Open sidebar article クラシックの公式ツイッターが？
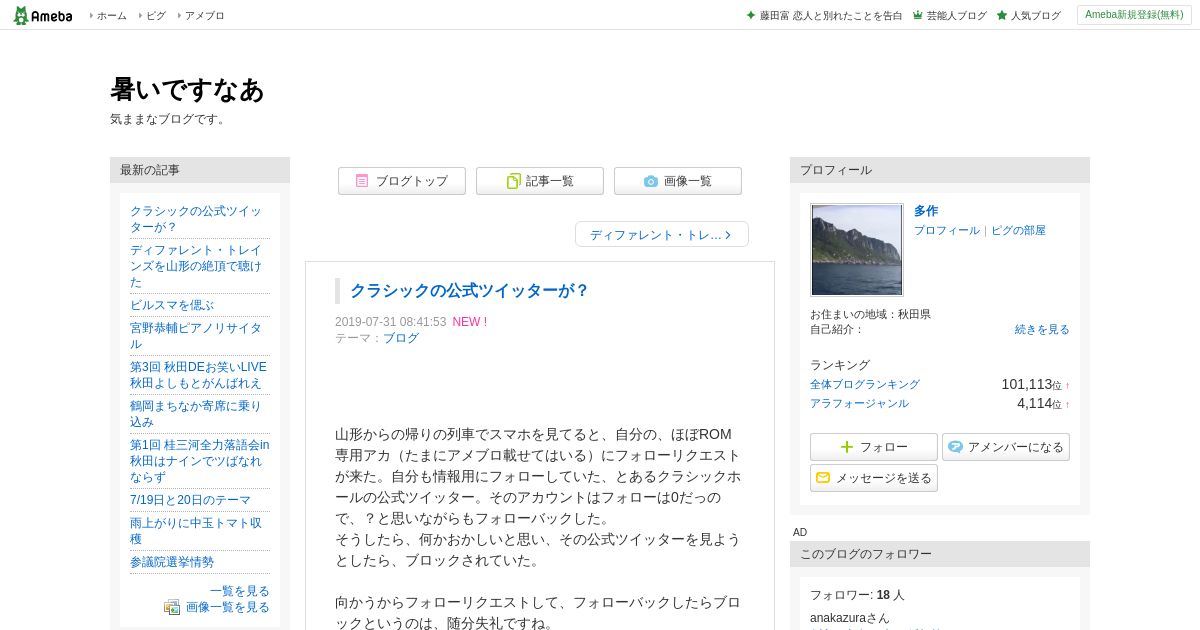The height and width of the screenshot is (630, 1200). click(x=196, y=219)
